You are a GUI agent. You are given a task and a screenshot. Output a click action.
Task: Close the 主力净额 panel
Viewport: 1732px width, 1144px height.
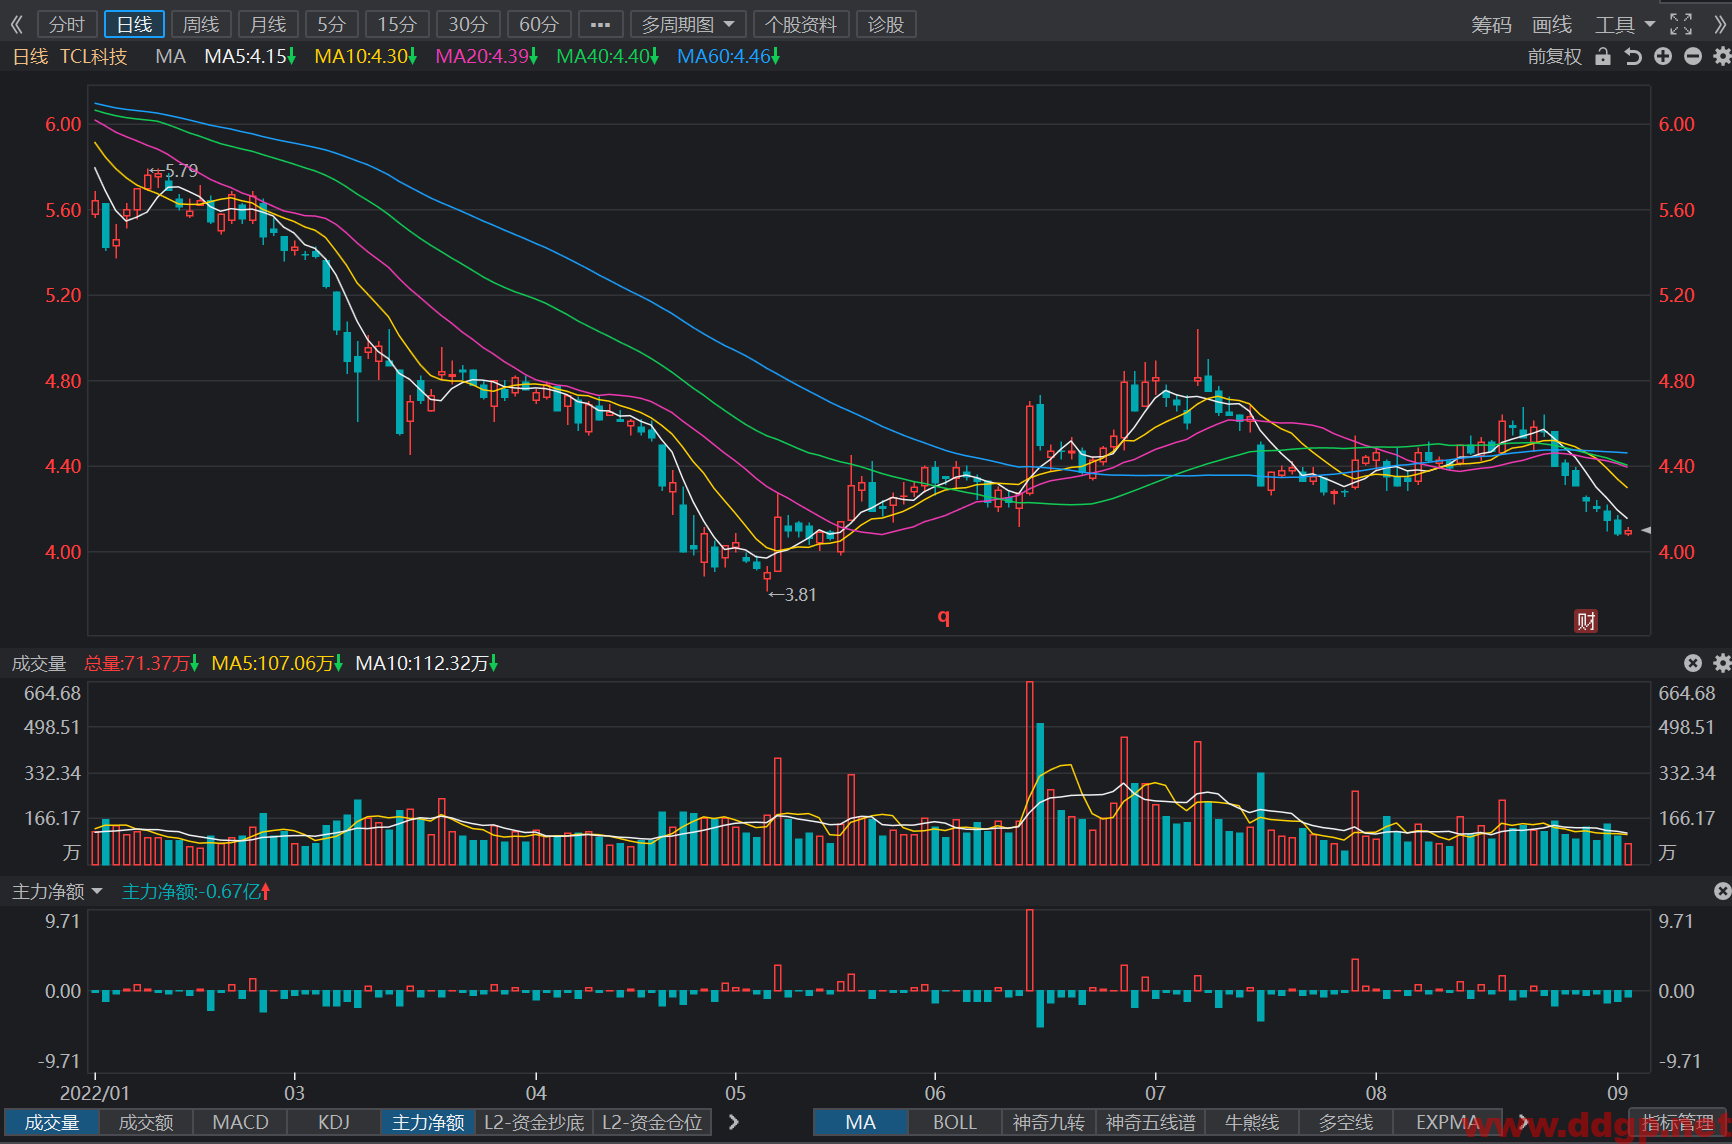(x=1722, y=891)
